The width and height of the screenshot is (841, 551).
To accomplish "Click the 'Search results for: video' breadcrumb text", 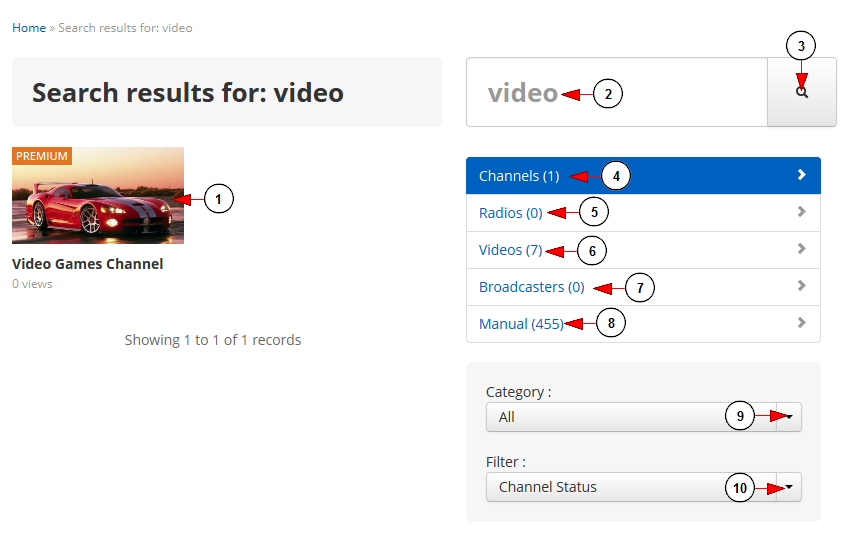I will tap(125, 28).
